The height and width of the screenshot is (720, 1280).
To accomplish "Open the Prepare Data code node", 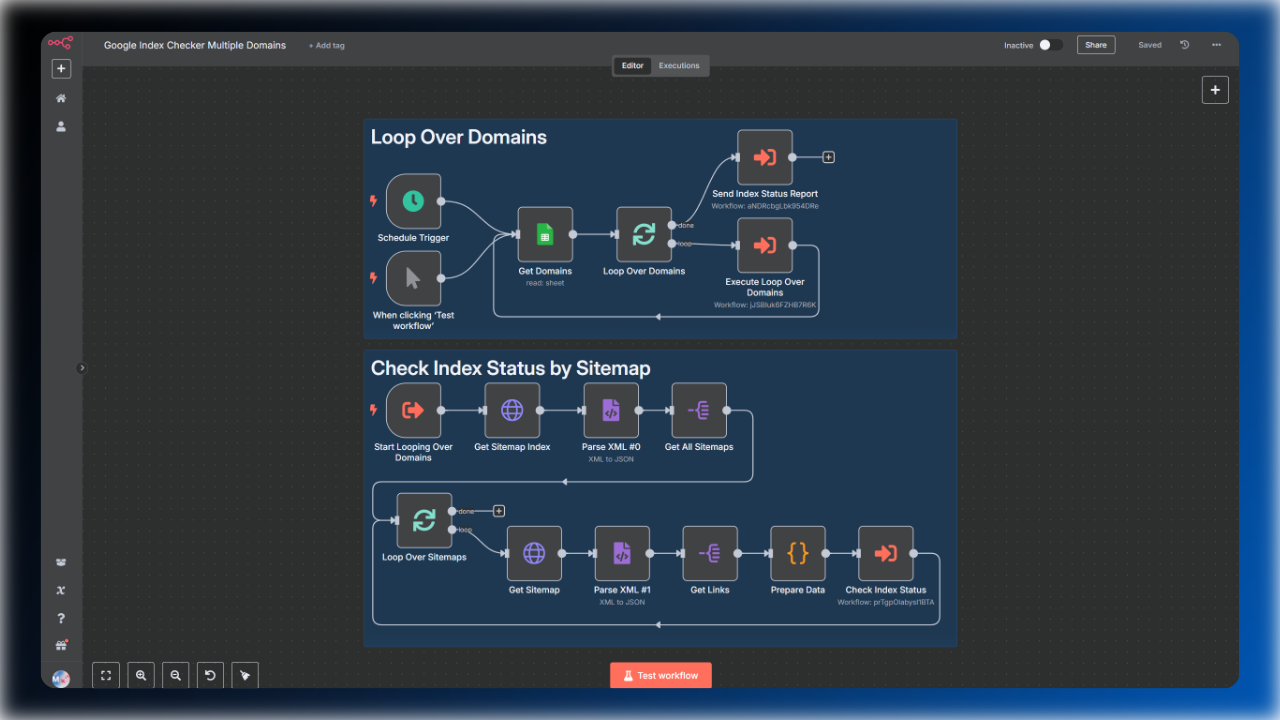I will (798, 553).
